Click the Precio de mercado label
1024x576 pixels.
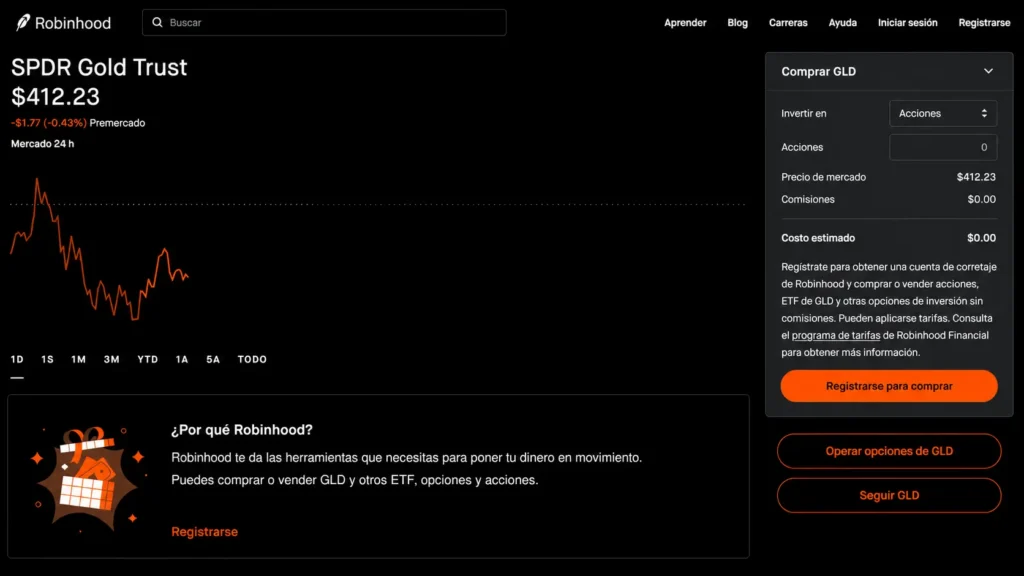824,178
